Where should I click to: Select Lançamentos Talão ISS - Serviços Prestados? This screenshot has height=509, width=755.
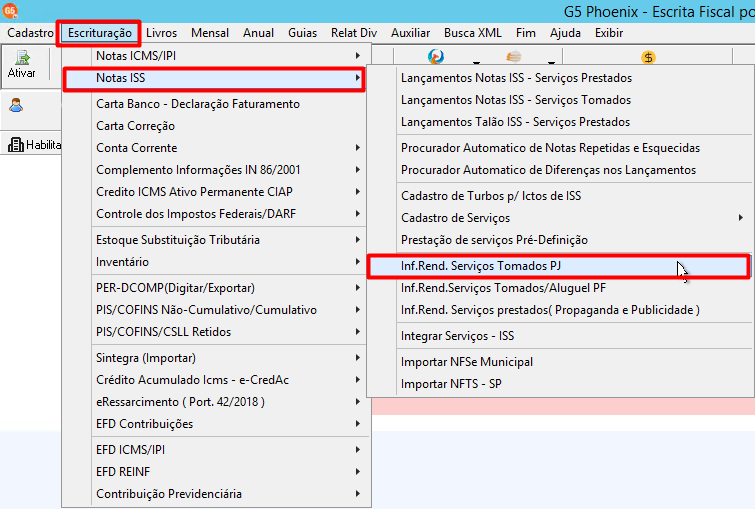[x=561, y=122]
